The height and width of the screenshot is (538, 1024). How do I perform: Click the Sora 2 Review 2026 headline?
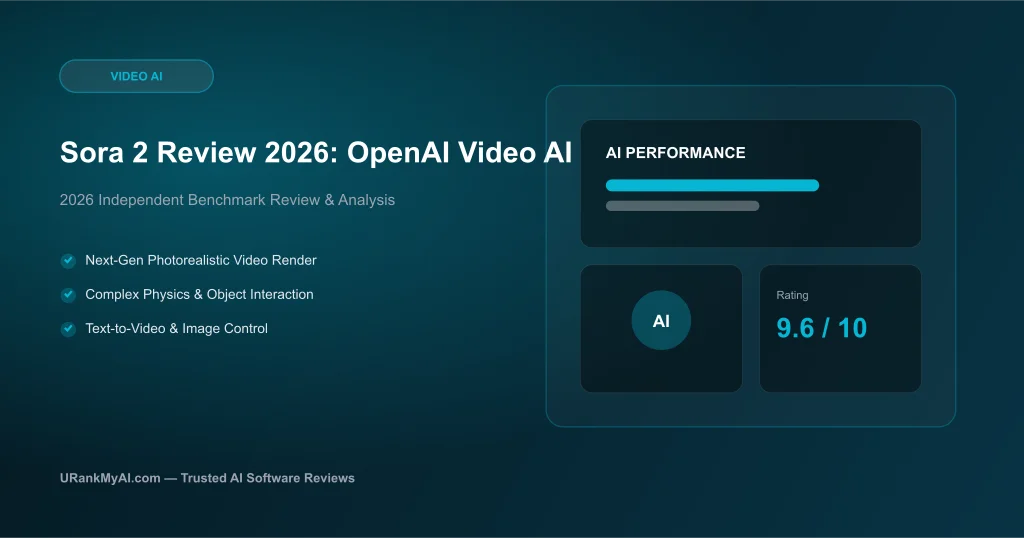pos(315,152)
